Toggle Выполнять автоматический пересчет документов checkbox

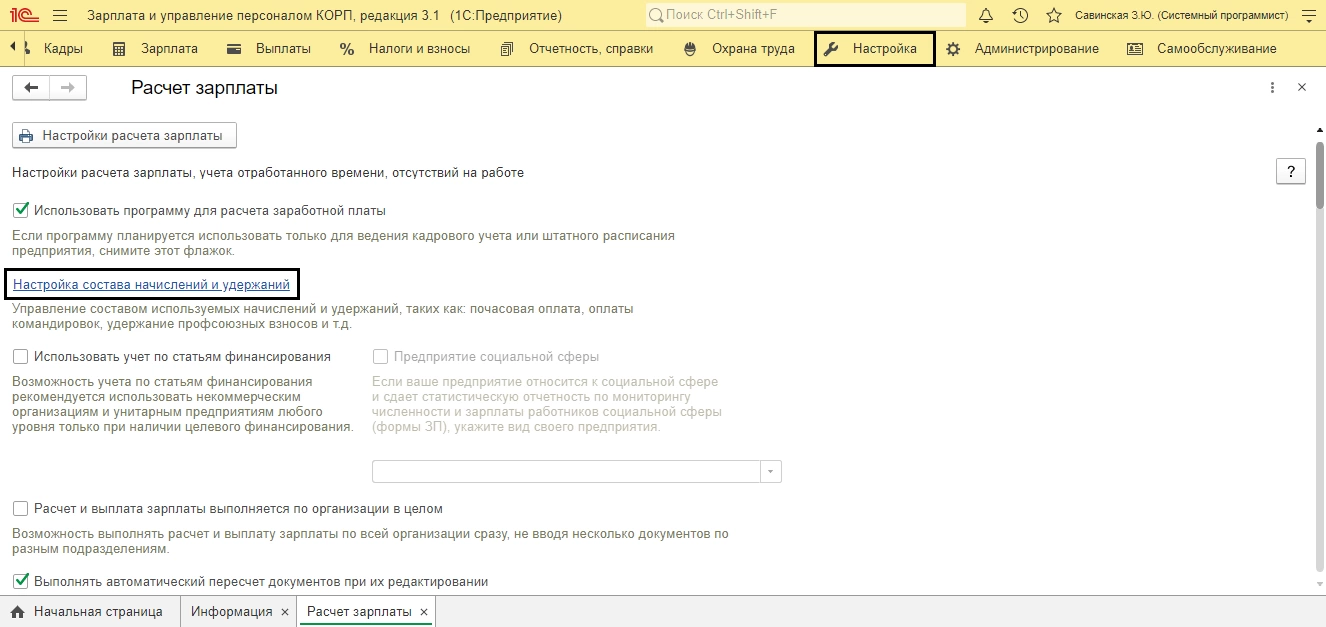click(x=20, y=581)
